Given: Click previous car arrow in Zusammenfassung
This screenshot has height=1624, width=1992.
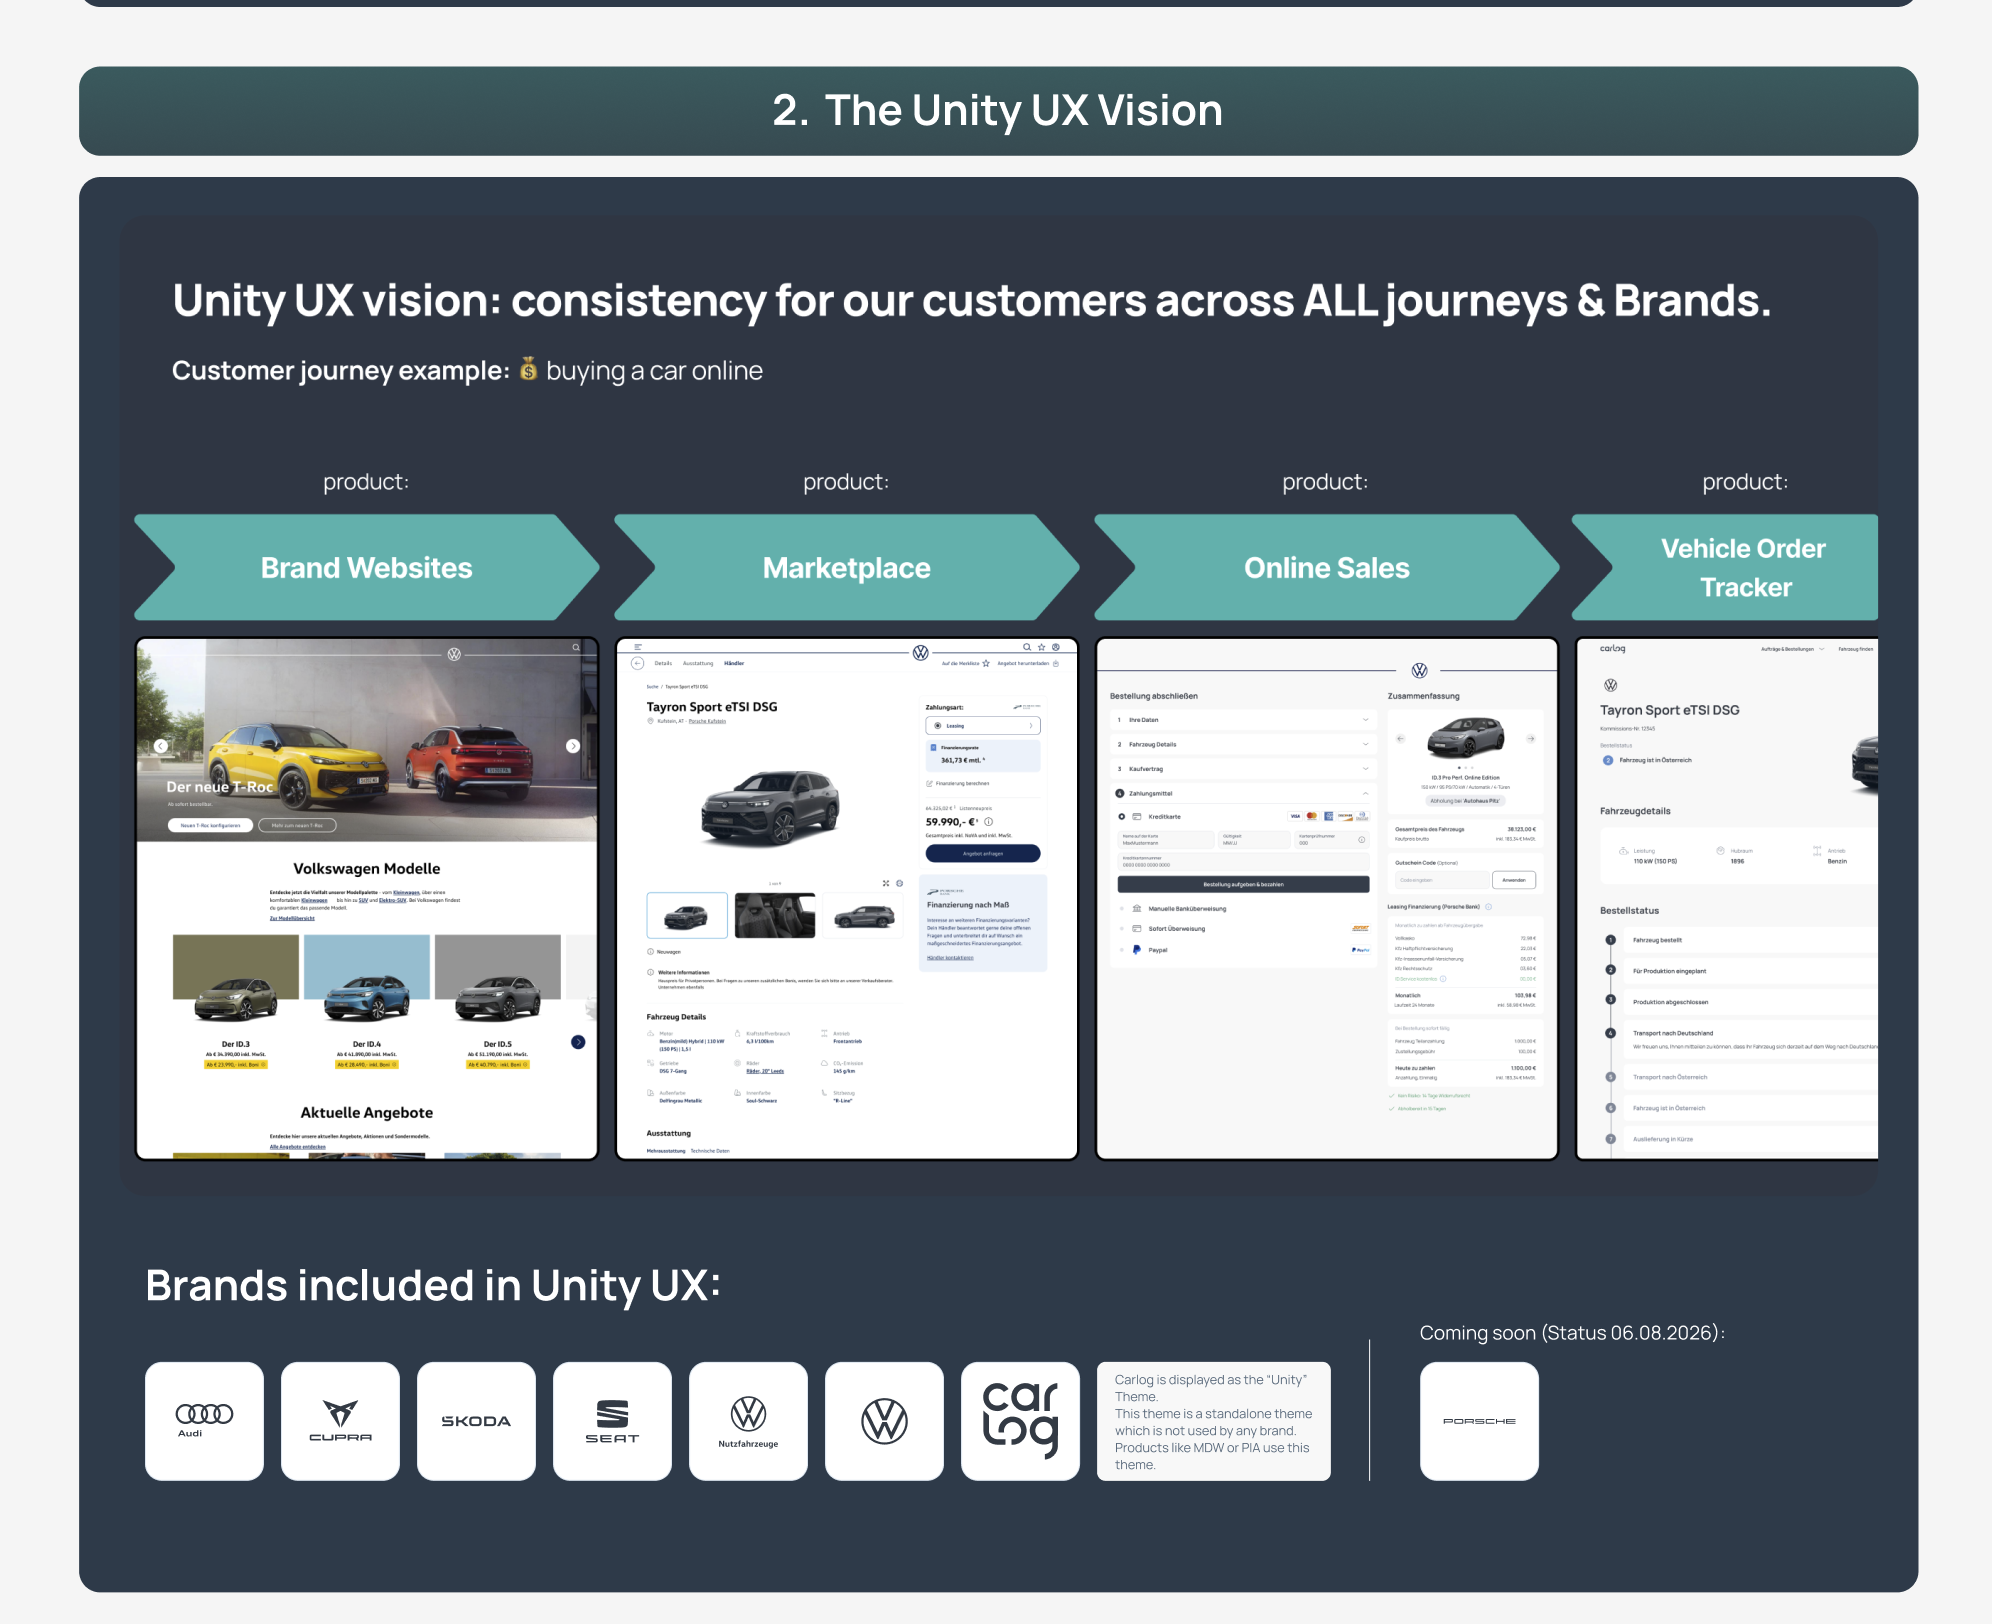Looking at the screenshot, I should pyautogui.click(x=1401, y=739).
